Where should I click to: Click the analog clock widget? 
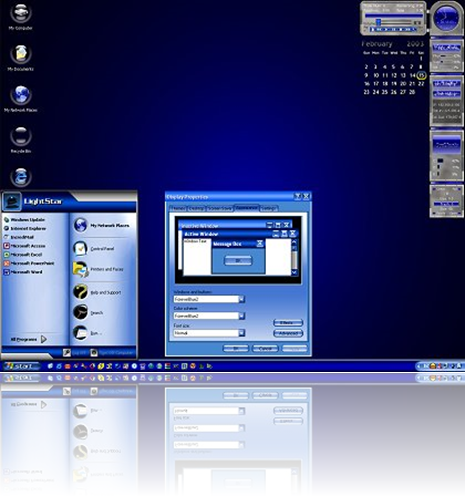click(x=446, y=18)
